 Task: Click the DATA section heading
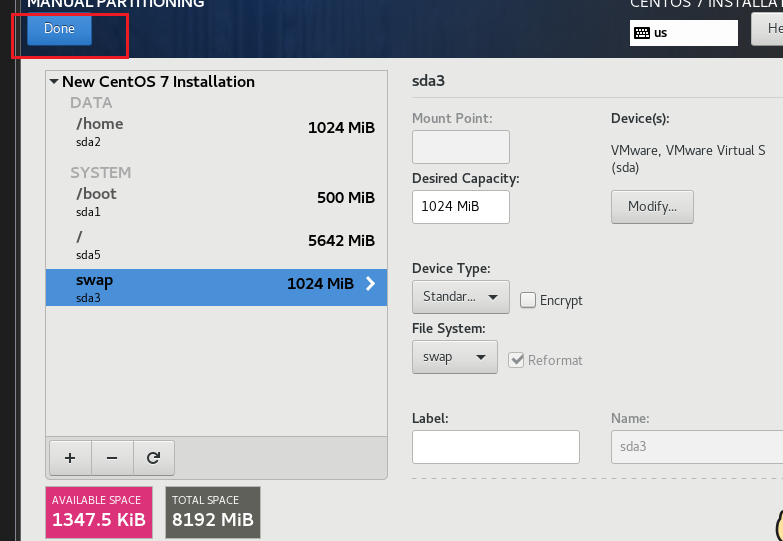[91, 102]
